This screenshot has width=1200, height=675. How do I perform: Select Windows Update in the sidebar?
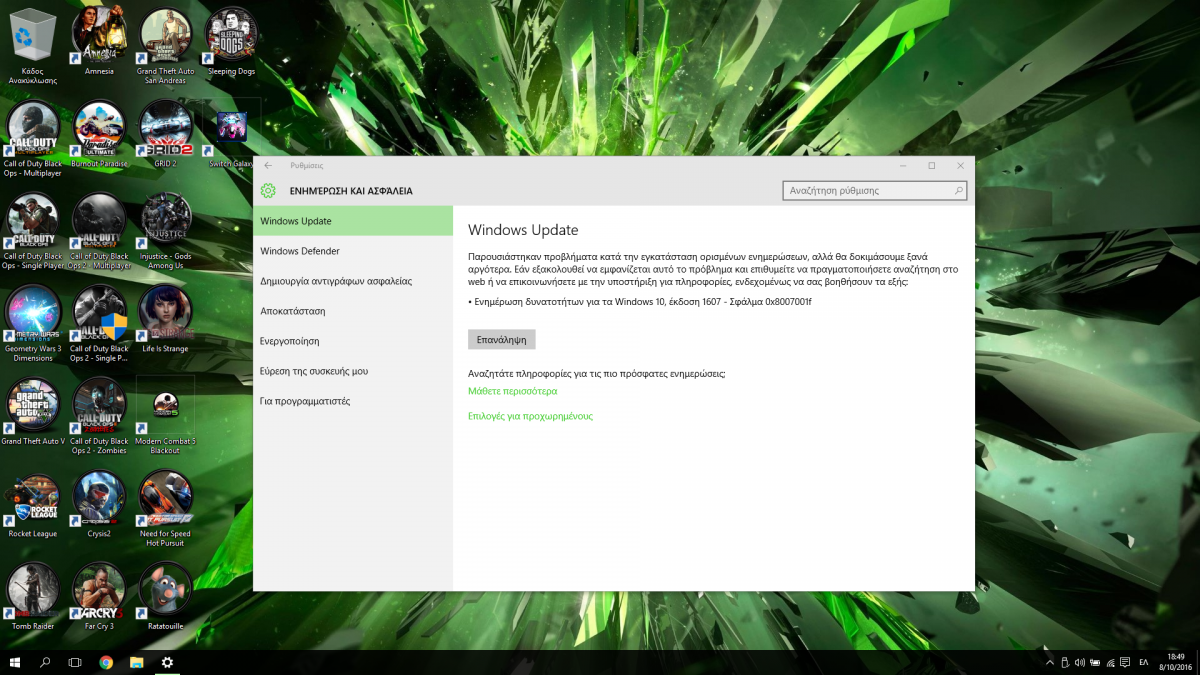pos(353,221)
